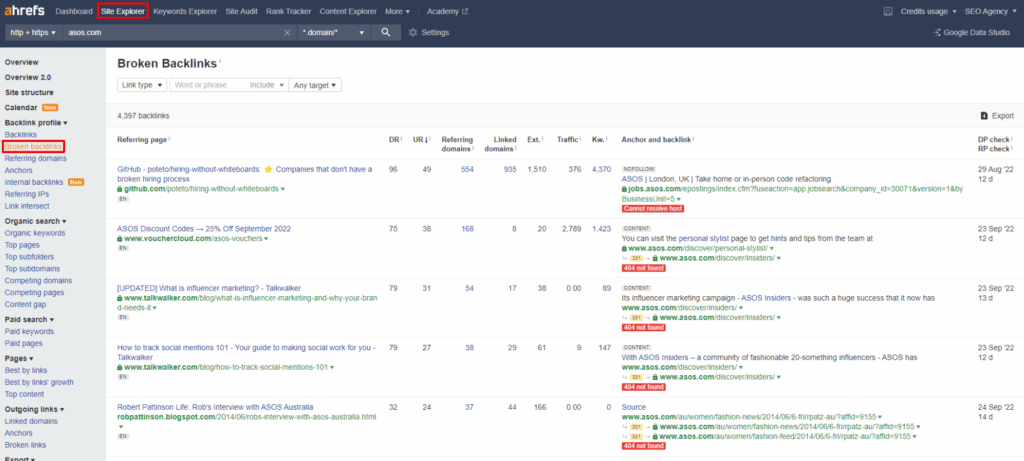
Task: Click keywords count 4,370
Action: tap(601, 169)
